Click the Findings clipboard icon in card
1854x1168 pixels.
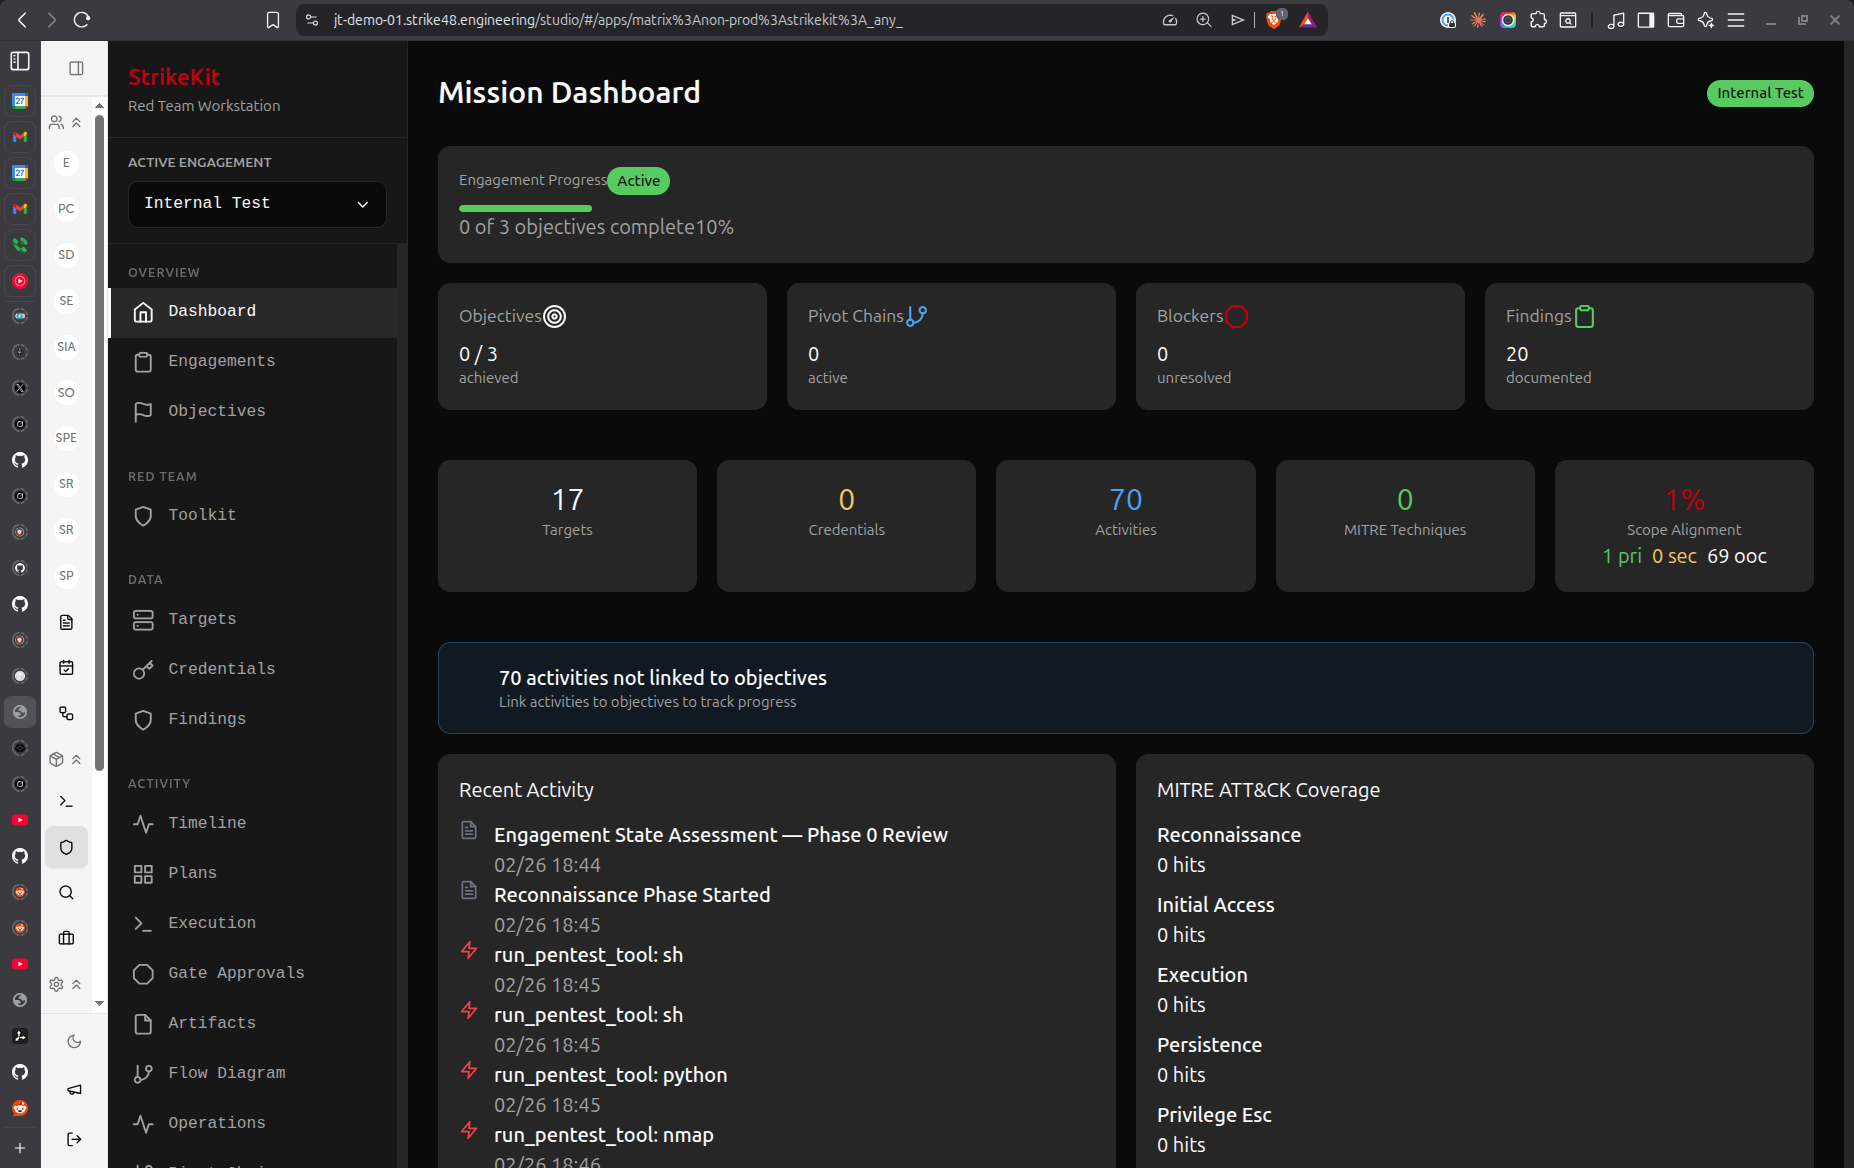(x=1585, y=316)
